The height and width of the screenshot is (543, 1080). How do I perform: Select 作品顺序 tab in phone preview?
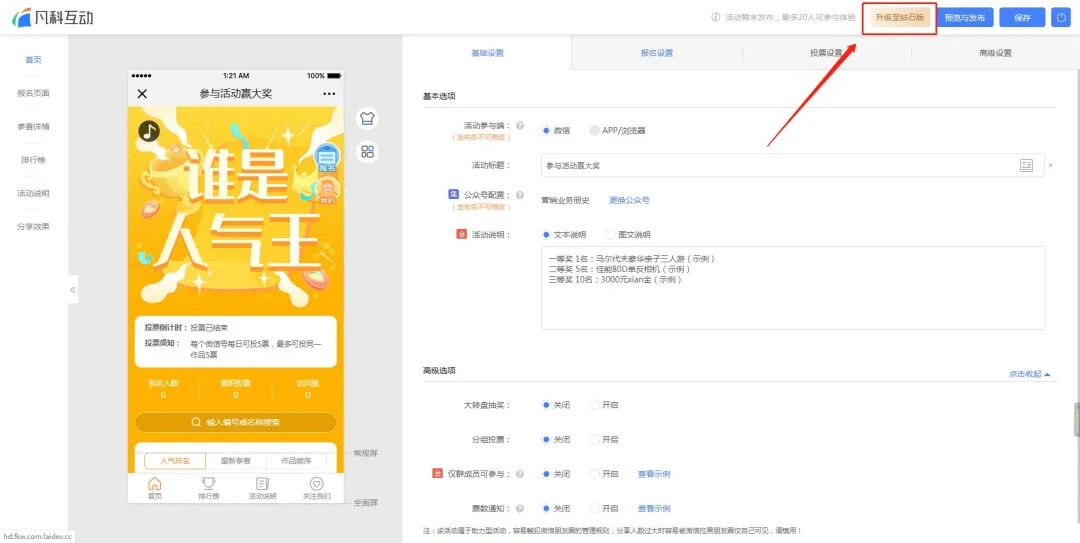tap(296, 461)
